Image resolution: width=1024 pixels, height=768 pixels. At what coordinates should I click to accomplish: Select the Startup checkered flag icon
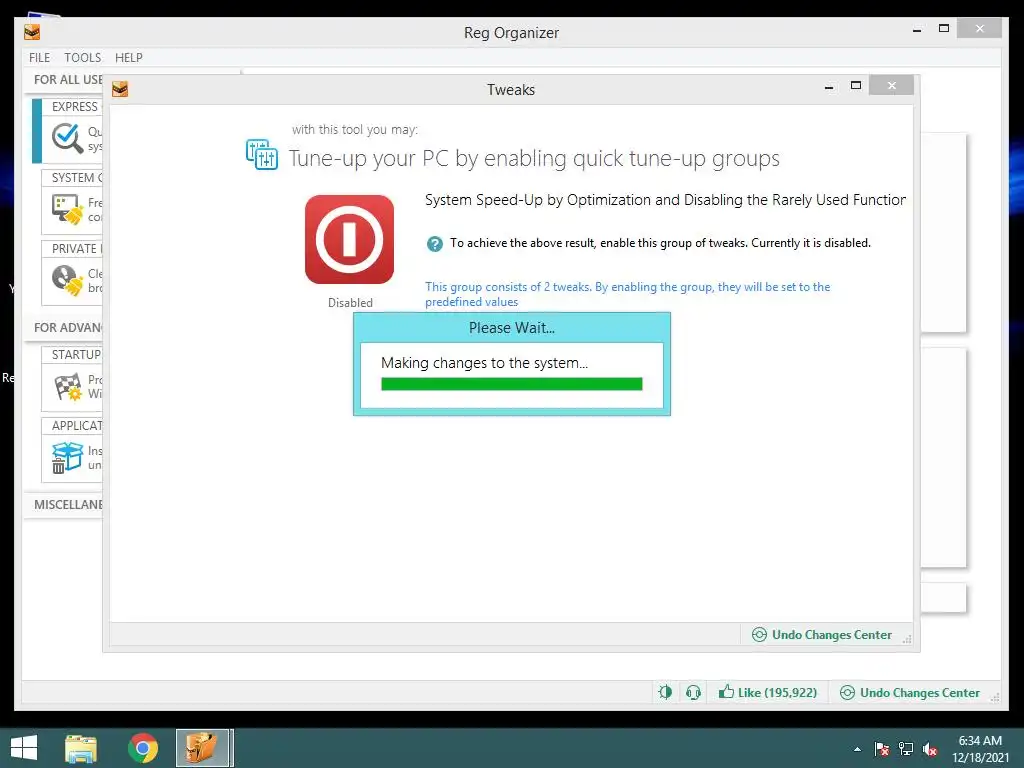click(x=67, y=387)
